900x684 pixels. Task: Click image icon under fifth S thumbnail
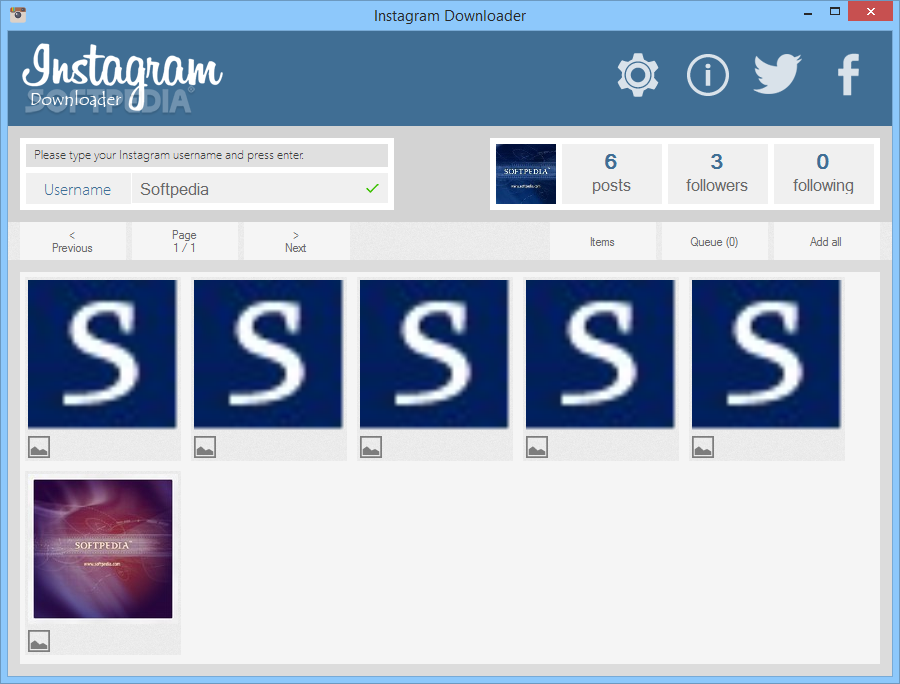point(703,447)
